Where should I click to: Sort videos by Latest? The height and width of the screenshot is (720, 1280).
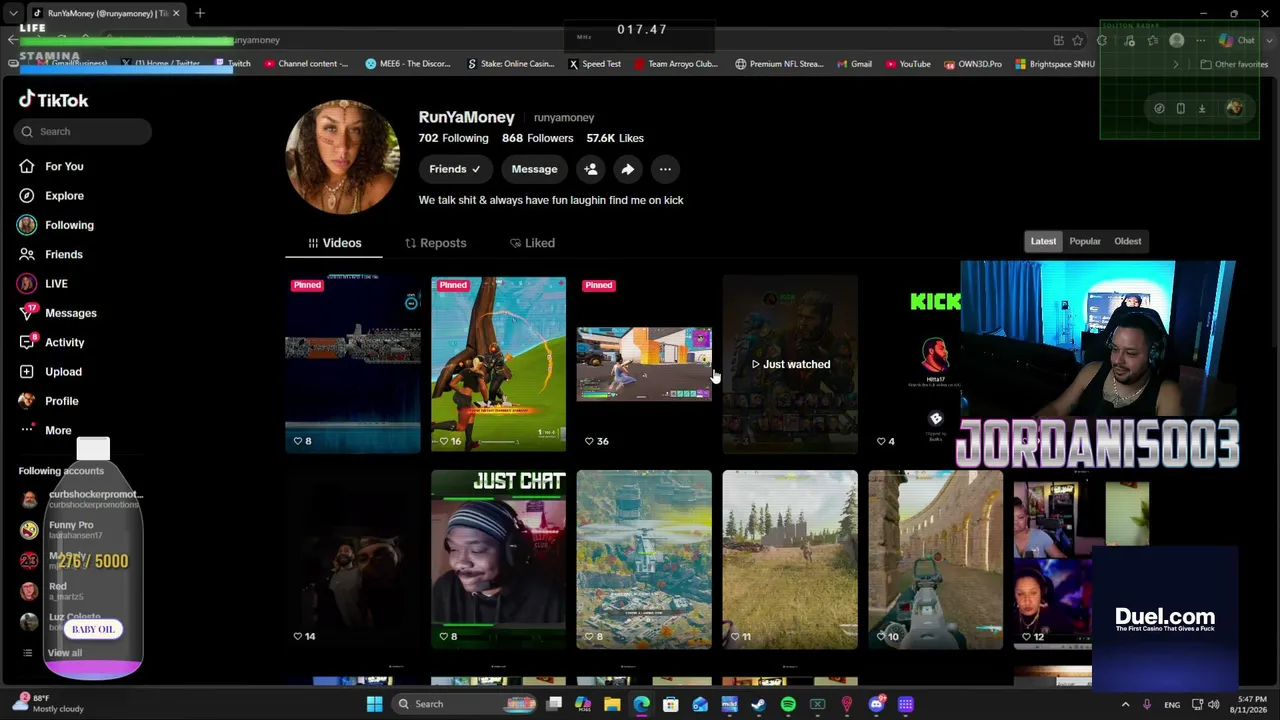pos(1043,241)
